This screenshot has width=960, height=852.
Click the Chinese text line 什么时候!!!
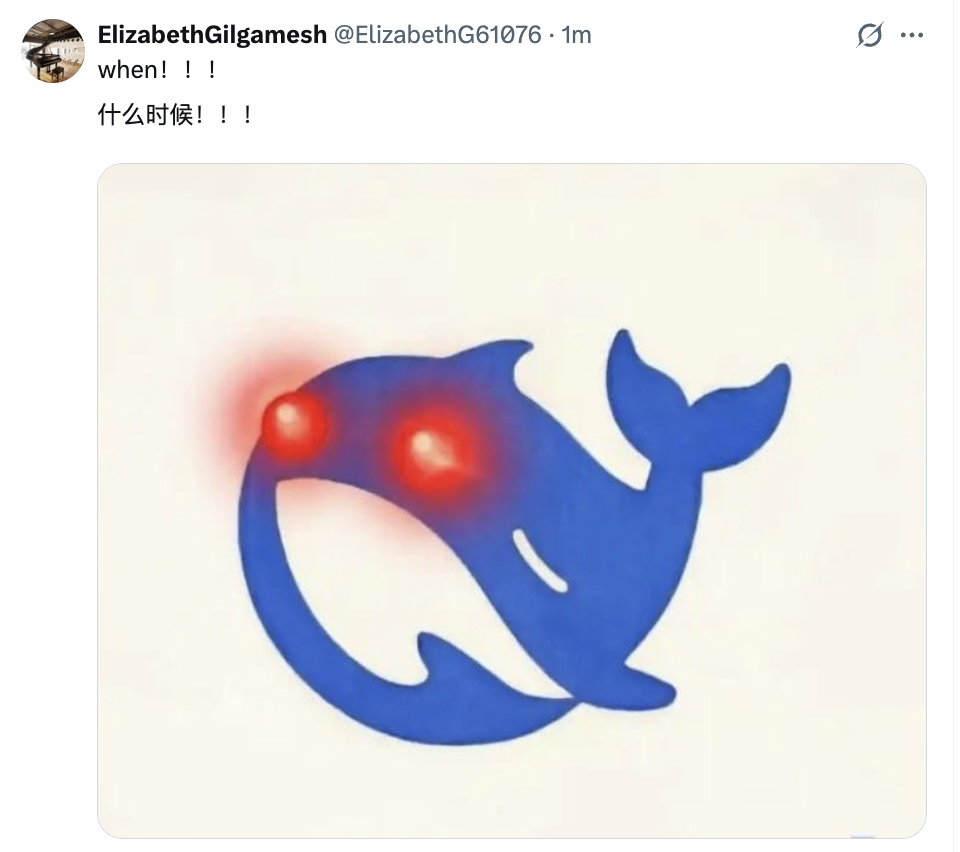coord(175,114)
